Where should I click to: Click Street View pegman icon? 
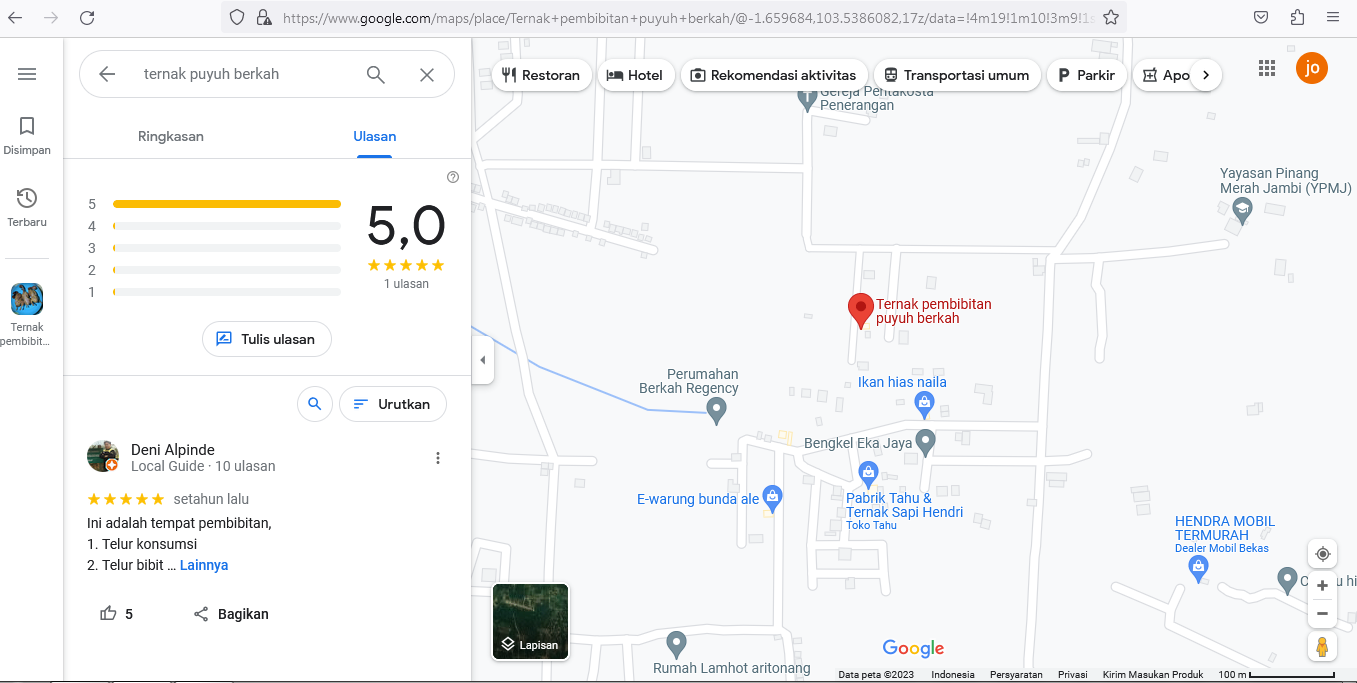[x=1322, y=647]
